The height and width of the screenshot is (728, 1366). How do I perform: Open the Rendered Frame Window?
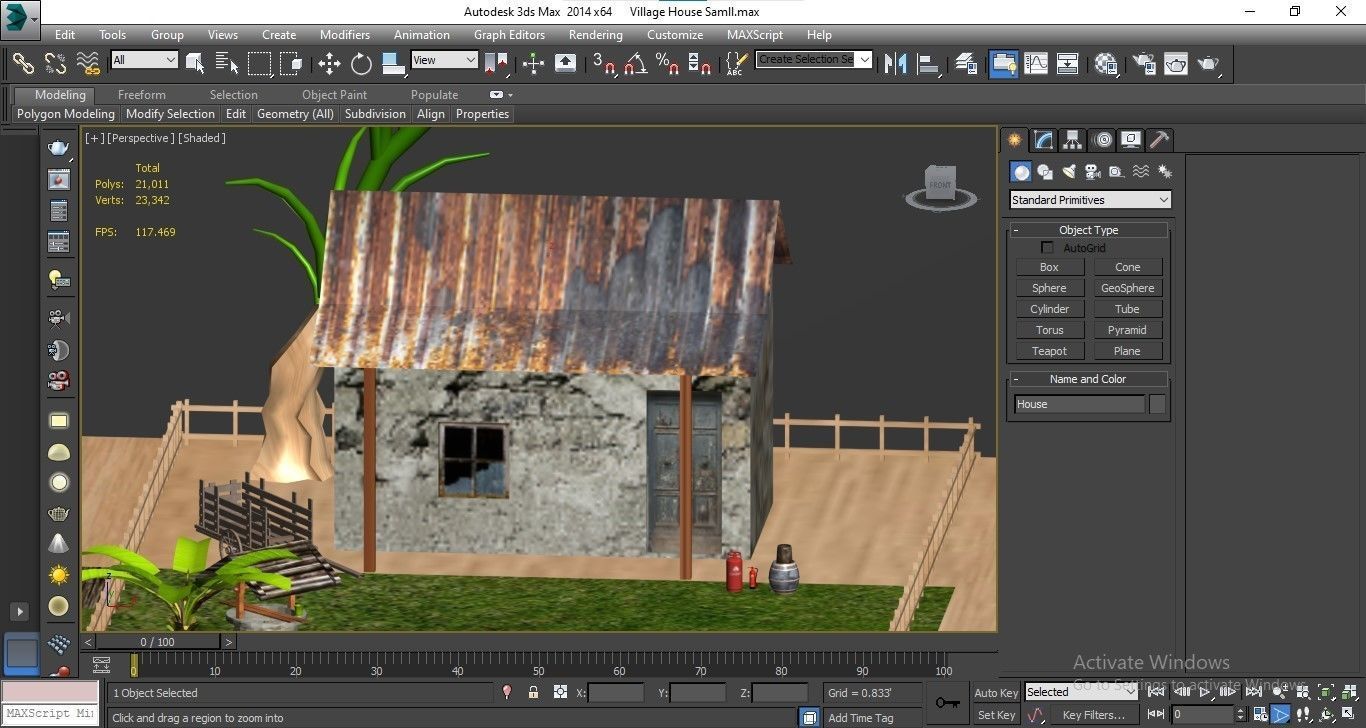click(x=1175, y=63)
